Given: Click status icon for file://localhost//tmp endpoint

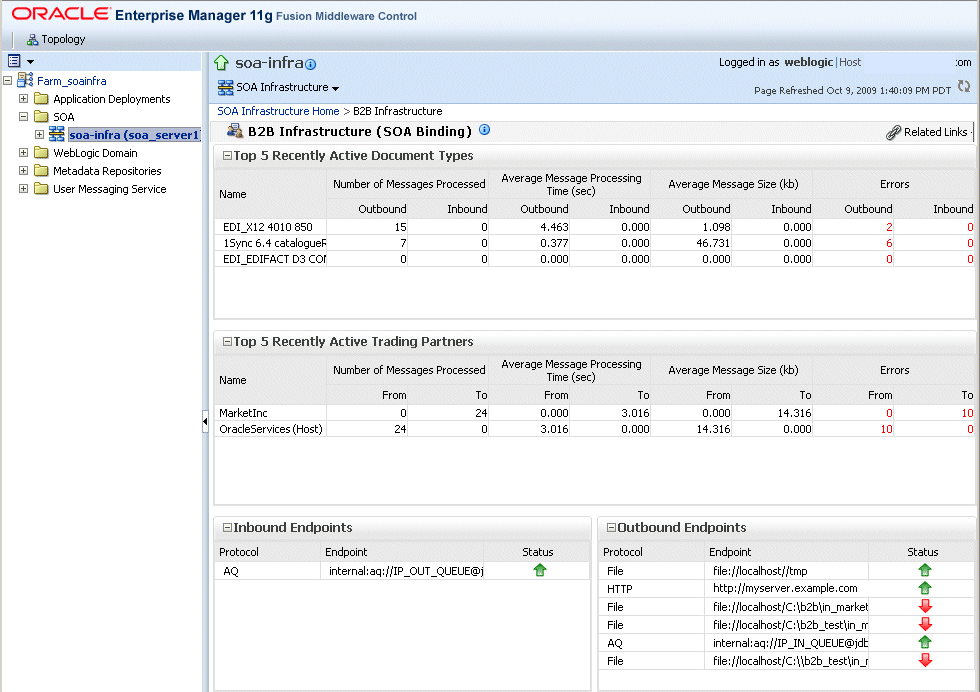Looking at the screenshot, I should click(x=925, y=570).
